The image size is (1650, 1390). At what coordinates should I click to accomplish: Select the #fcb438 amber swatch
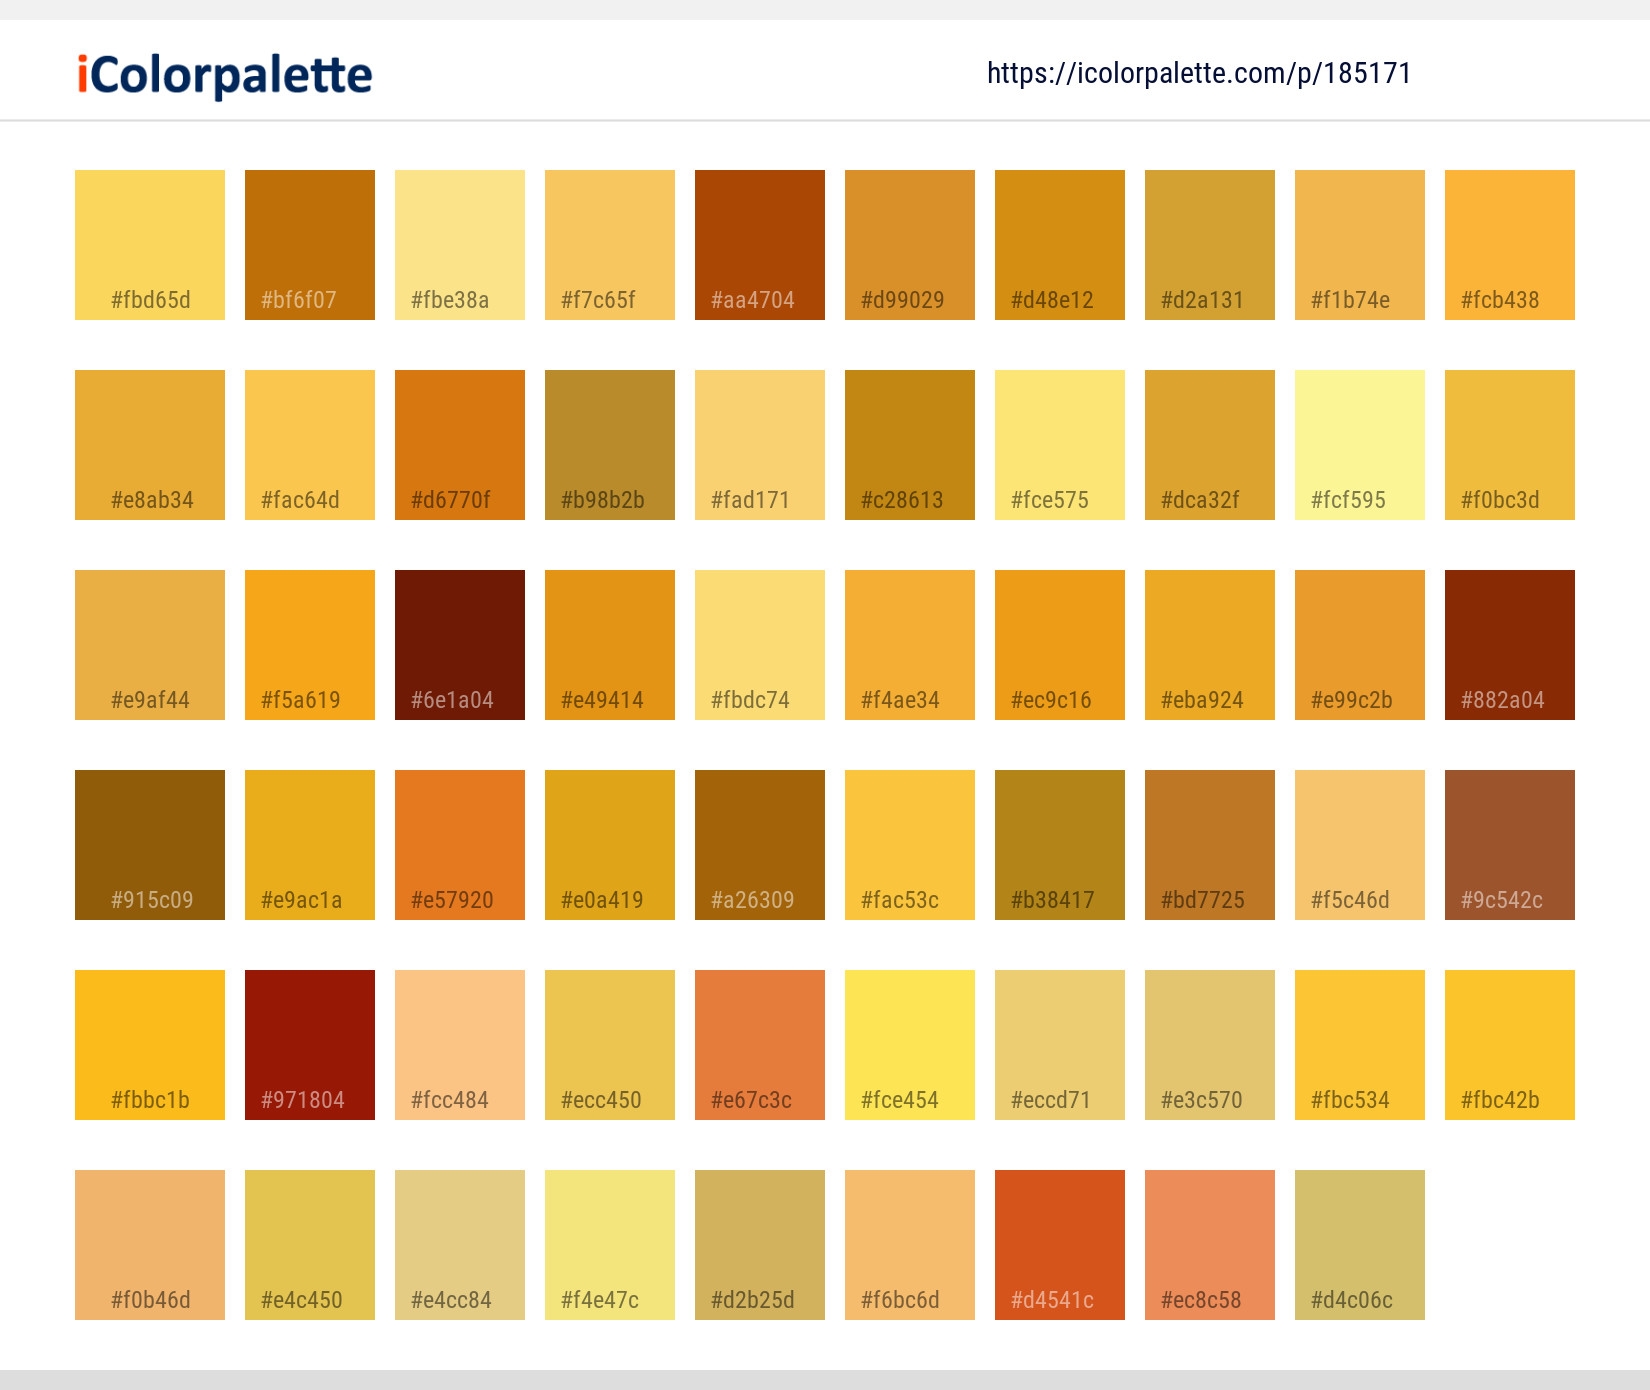(1510, 245)
